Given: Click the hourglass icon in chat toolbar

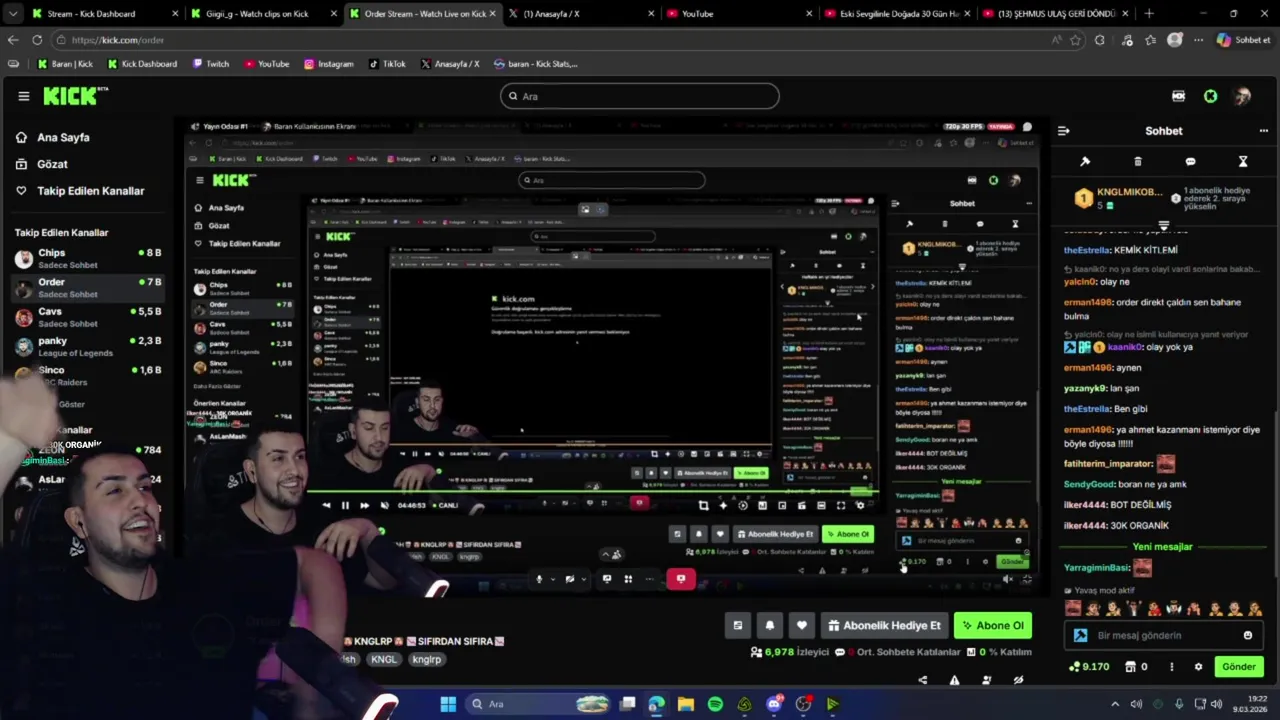Looking at the screenshot, I should [1243, 161].
